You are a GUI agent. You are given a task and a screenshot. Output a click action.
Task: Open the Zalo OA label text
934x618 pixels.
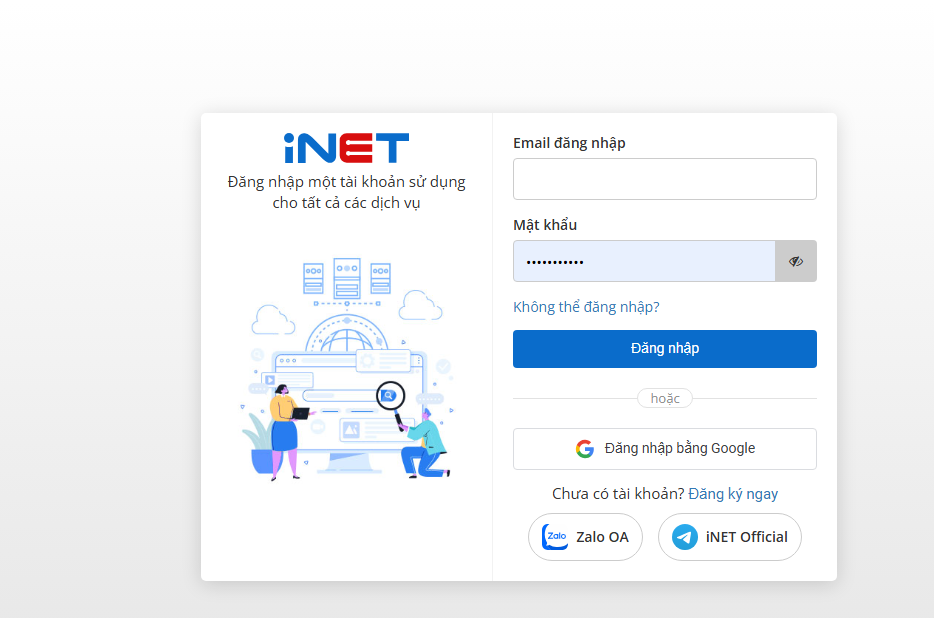pos(602,537)
